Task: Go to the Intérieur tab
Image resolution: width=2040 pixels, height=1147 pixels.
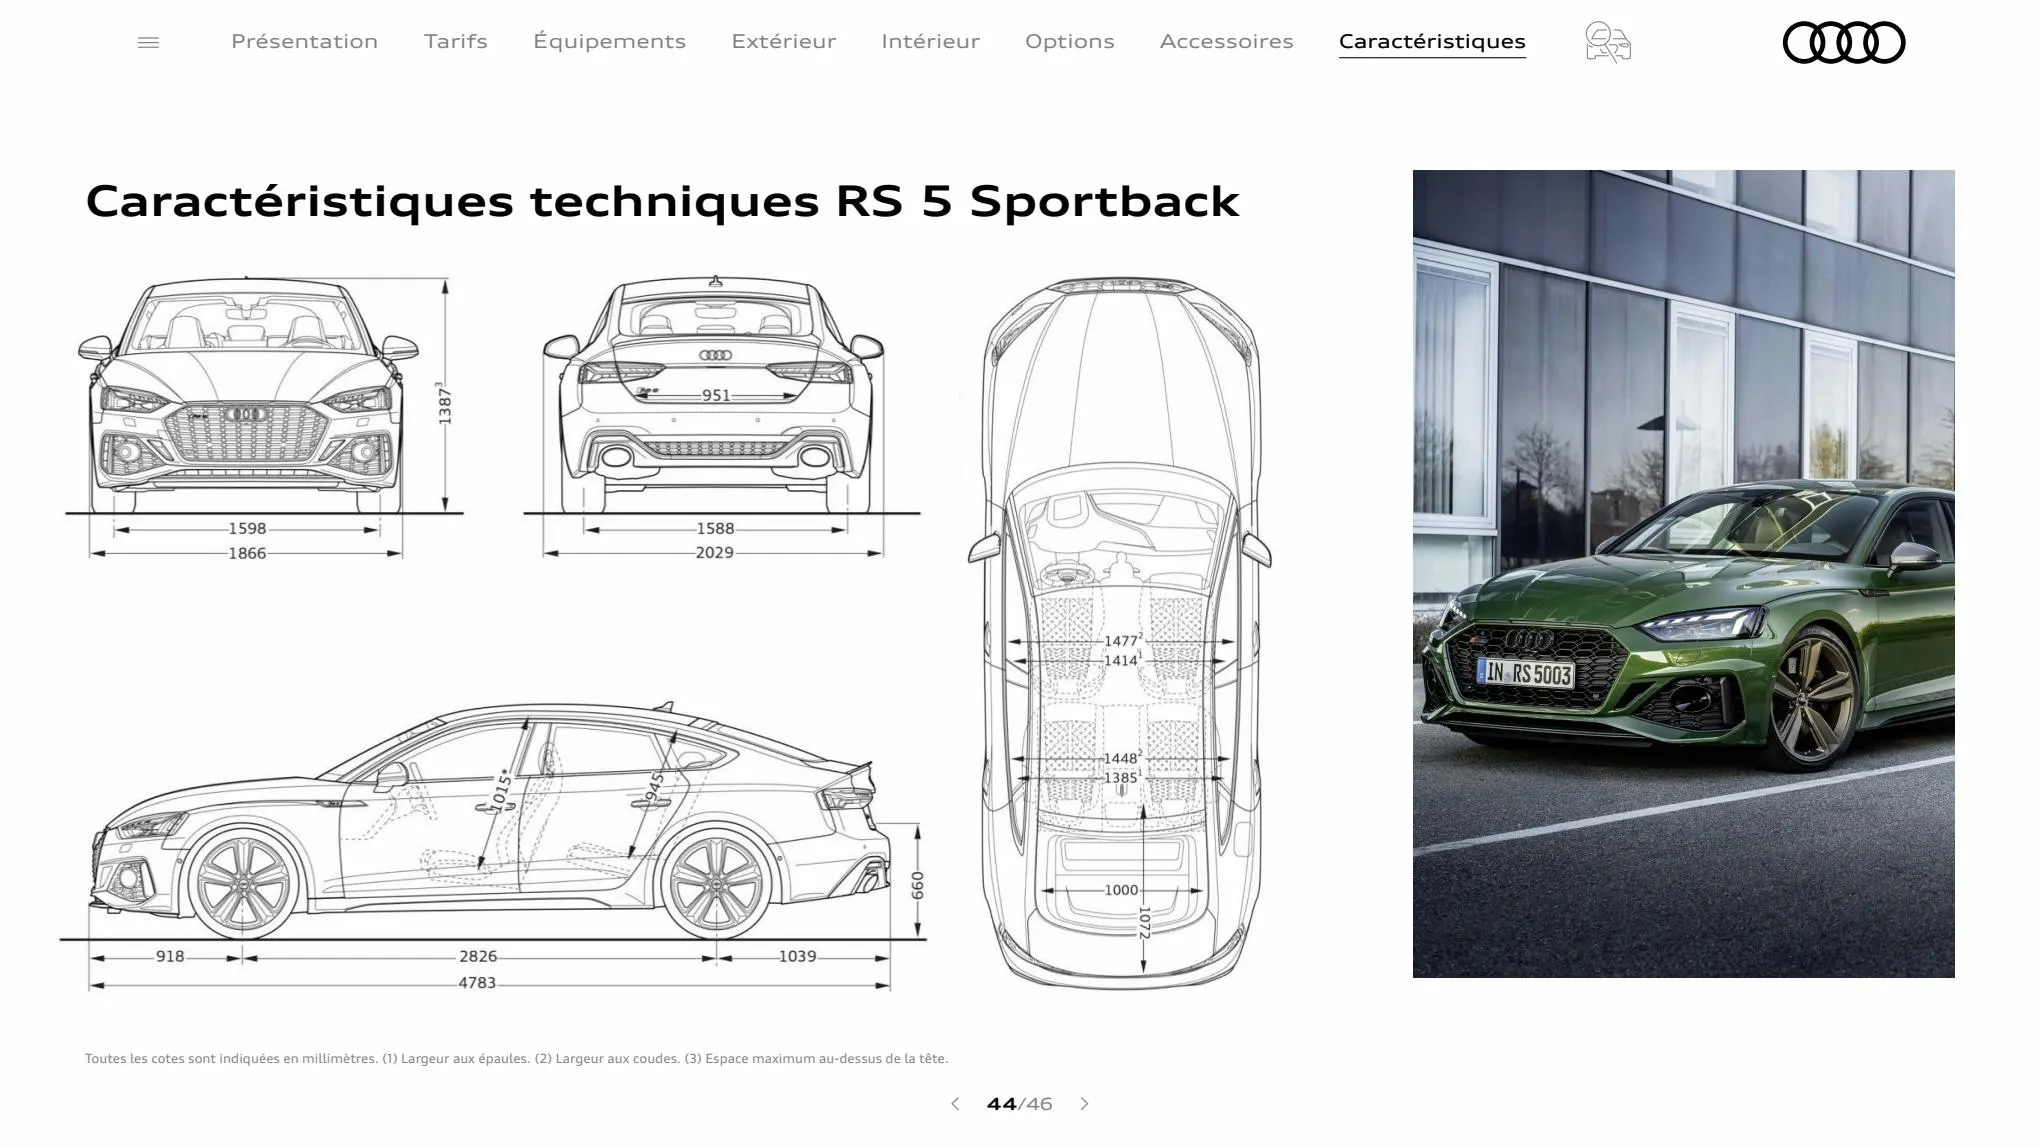Action: (x=930, y=41)
